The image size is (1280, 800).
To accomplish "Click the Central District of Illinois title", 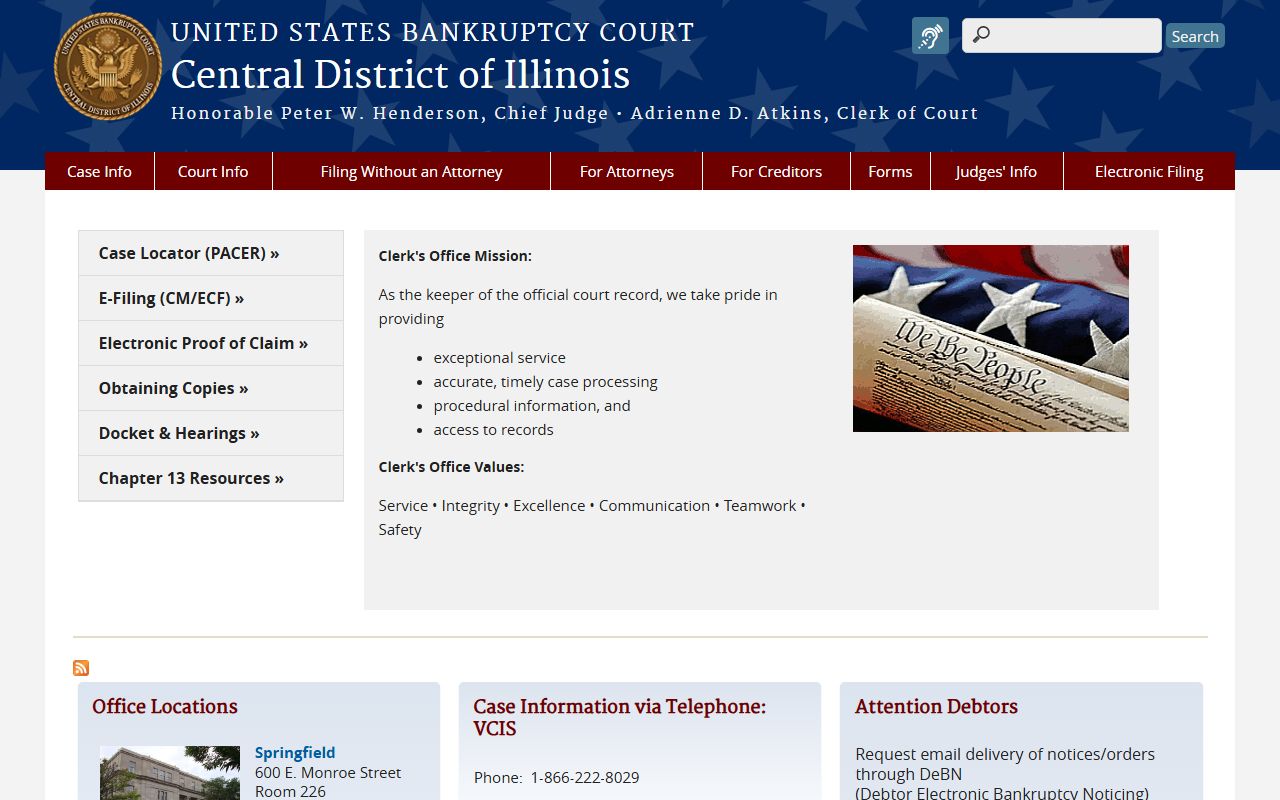I will (x=400, y=75).
